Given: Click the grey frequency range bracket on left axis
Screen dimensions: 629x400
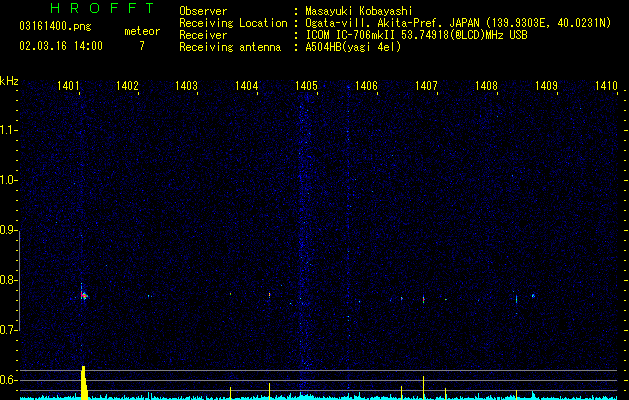Looking at the screenshot, I should (19, 280).
